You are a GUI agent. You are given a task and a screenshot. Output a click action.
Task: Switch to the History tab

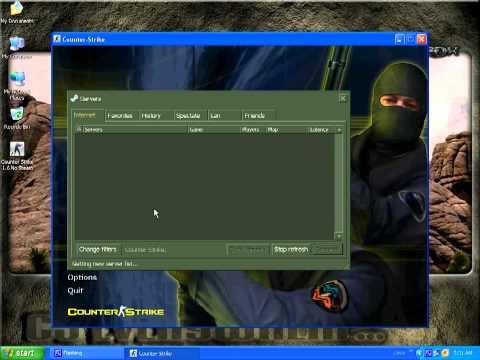coord(156,116)
